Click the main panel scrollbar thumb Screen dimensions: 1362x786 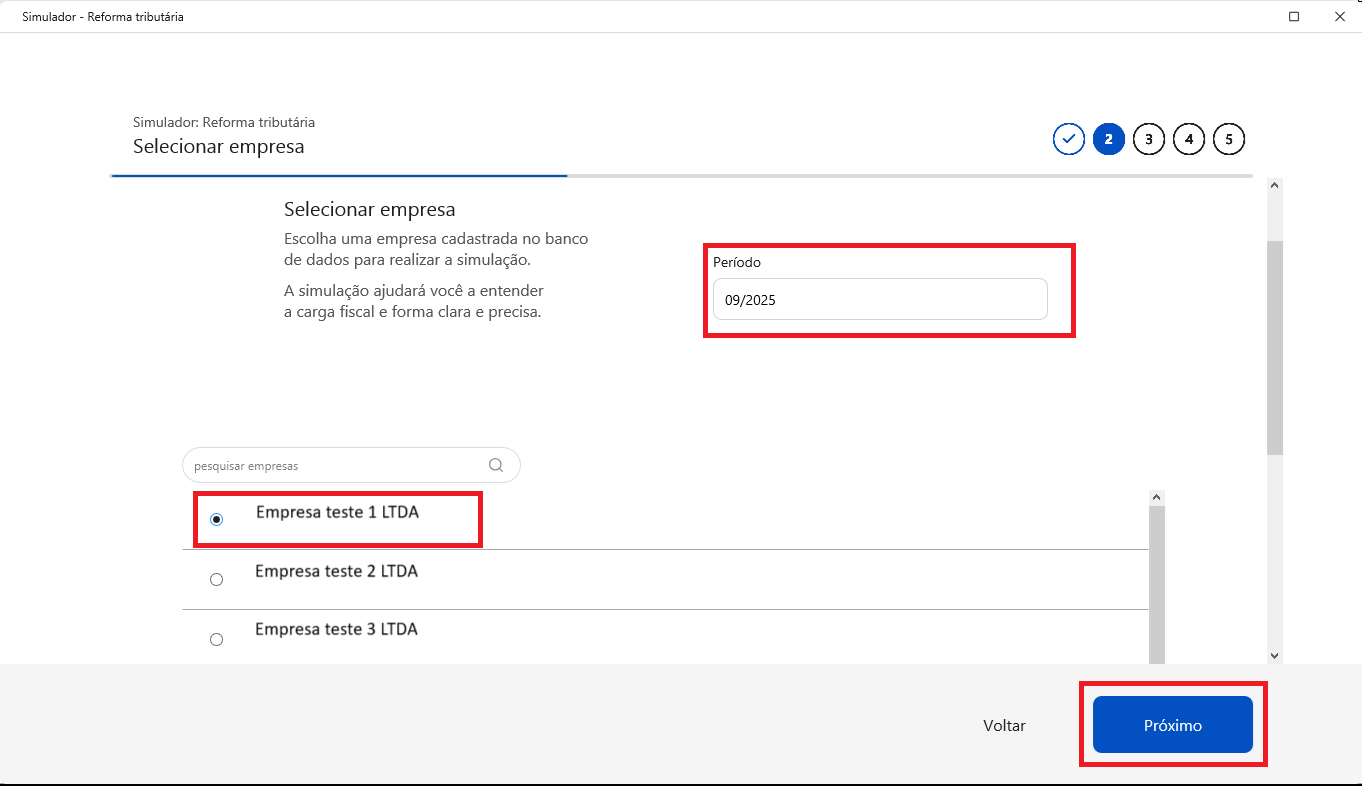[x=1274, y=348]
